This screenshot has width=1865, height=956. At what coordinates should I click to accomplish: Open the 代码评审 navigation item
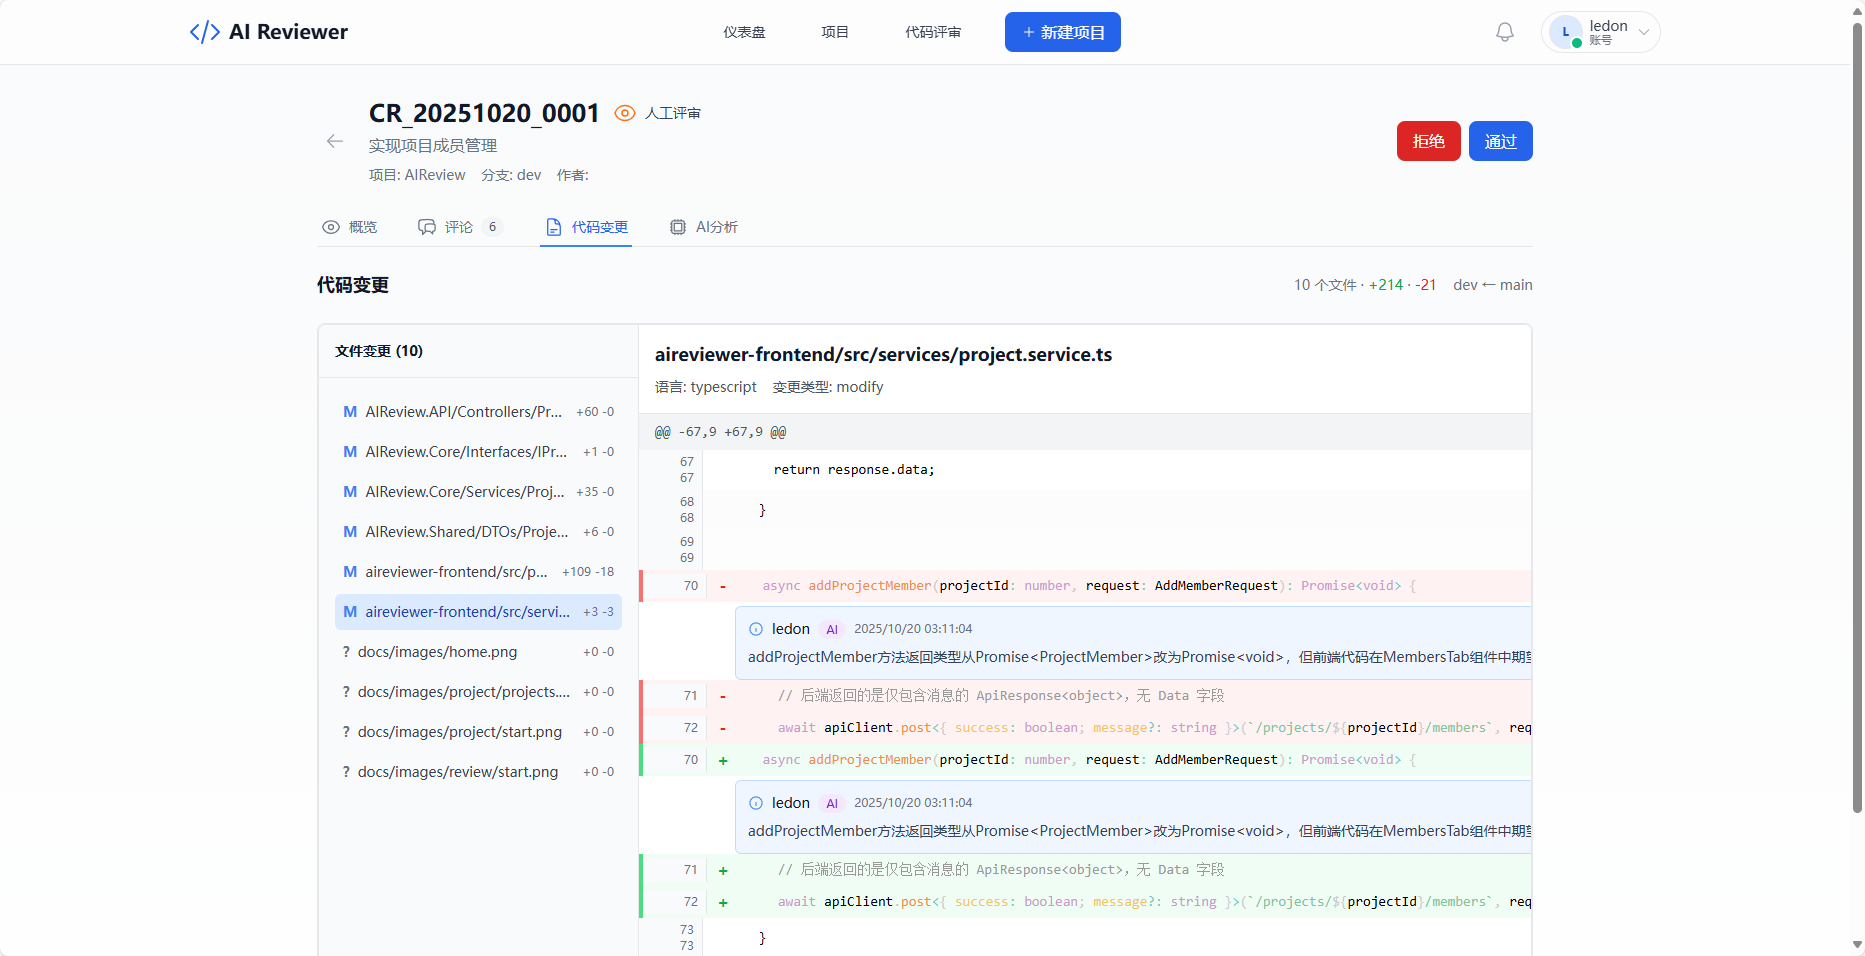933,32
